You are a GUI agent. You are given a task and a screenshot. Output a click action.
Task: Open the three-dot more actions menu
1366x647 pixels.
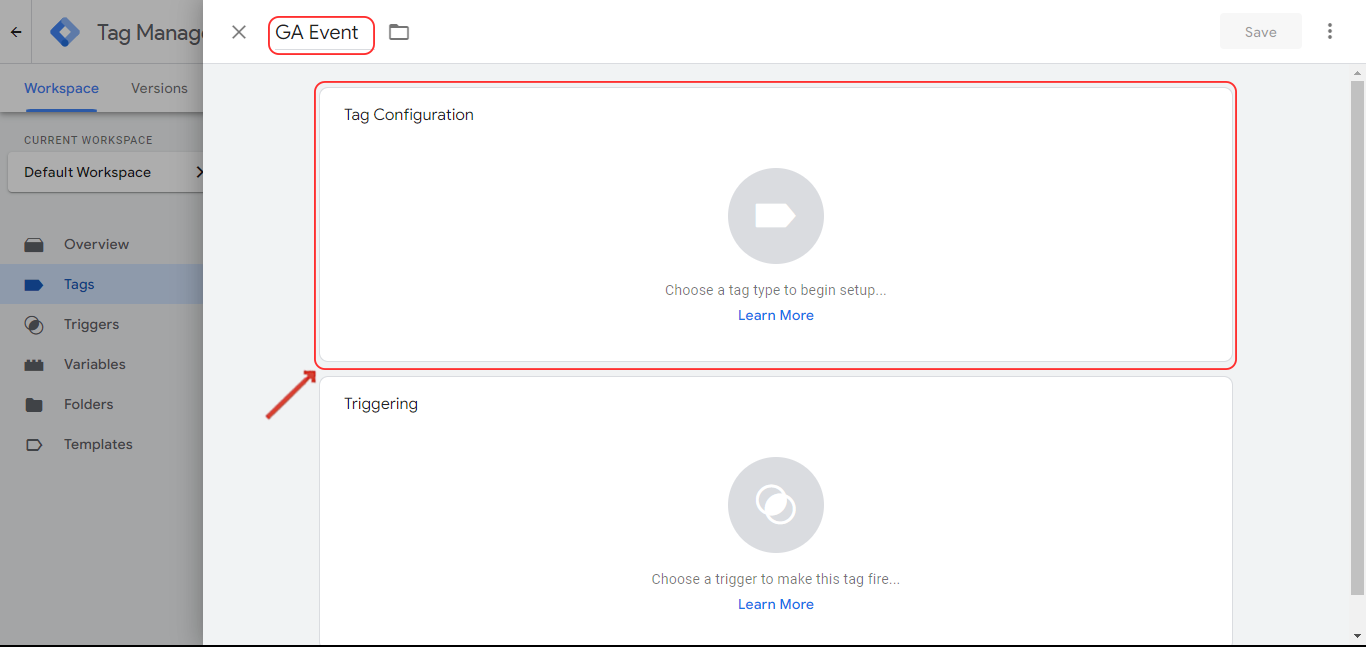(1330, 31)
